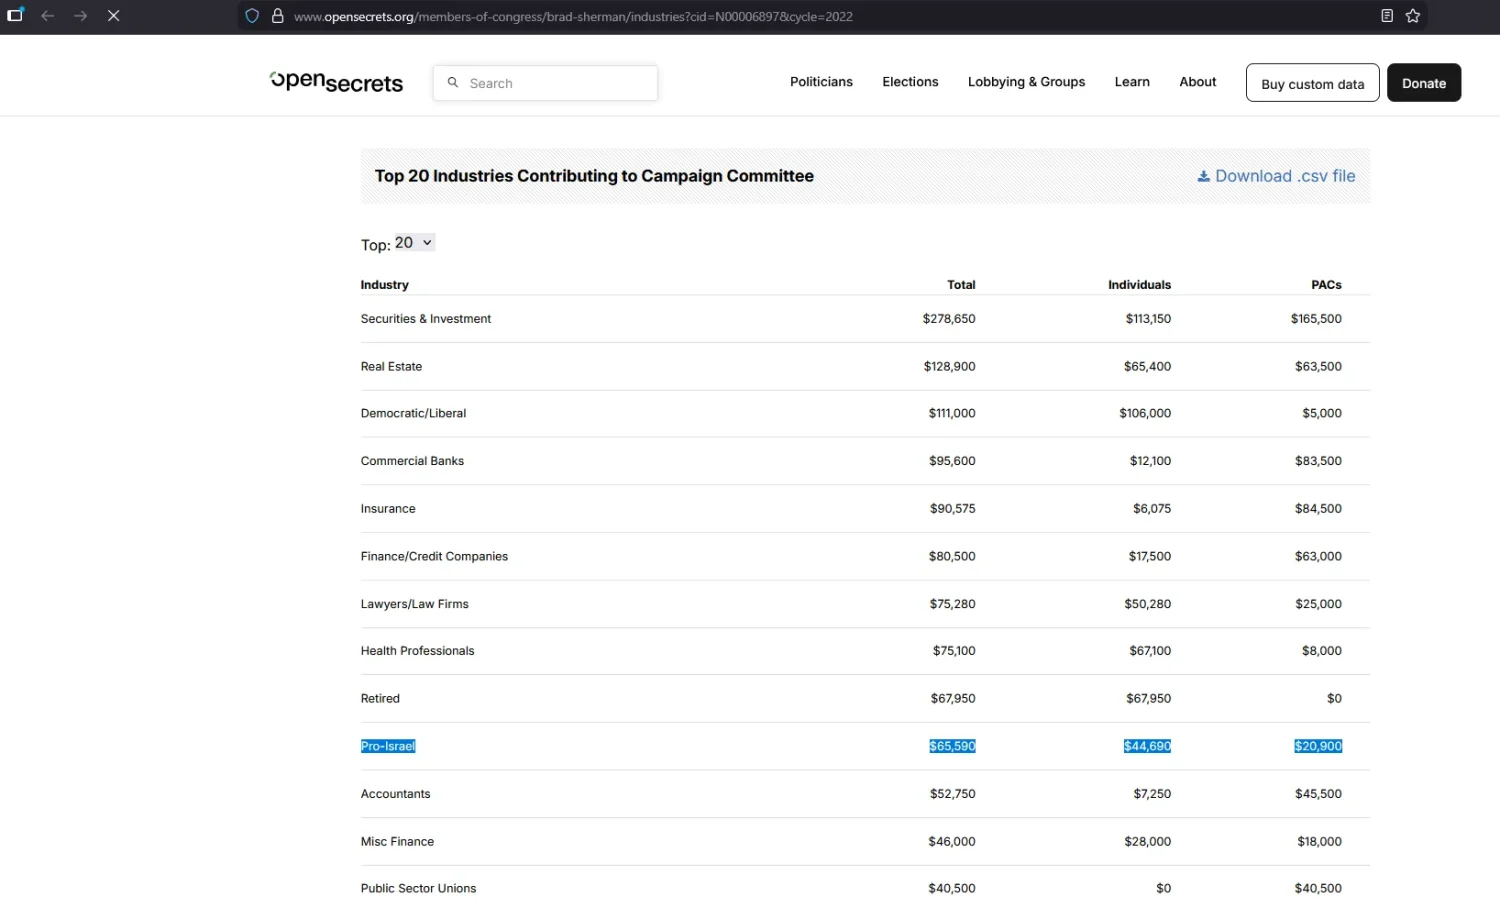
Task: Open the Elections menu
Action: tap(910, 82)
